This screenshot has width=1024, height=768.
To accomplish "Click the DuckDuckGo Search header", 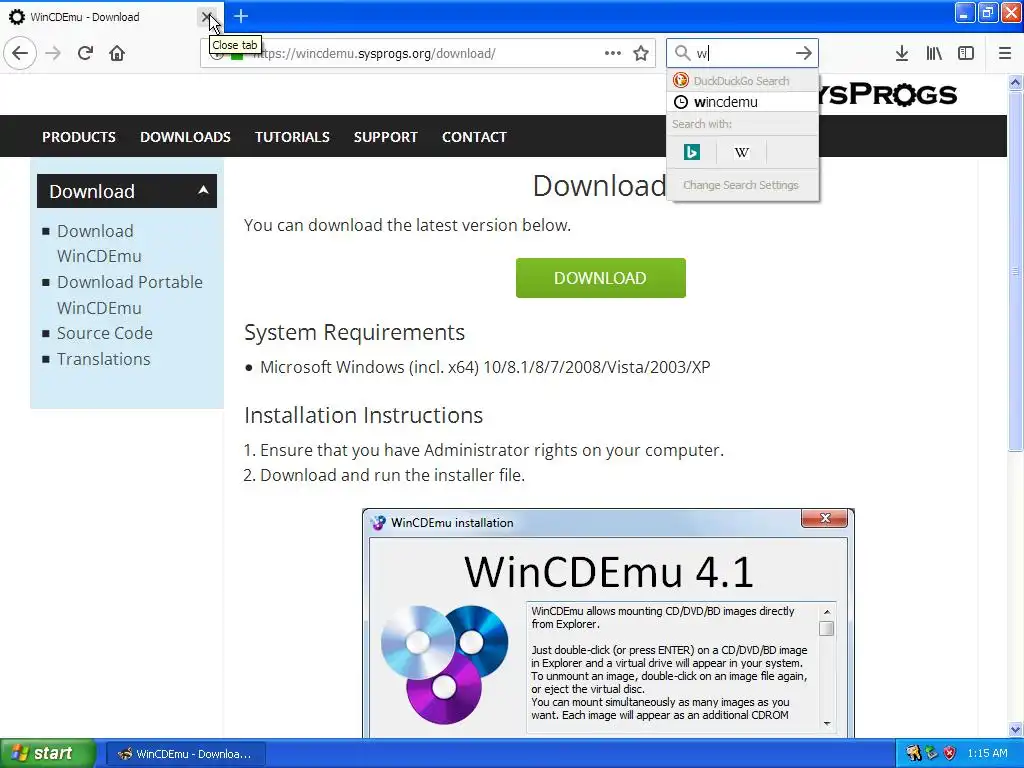I will [743, 80].
